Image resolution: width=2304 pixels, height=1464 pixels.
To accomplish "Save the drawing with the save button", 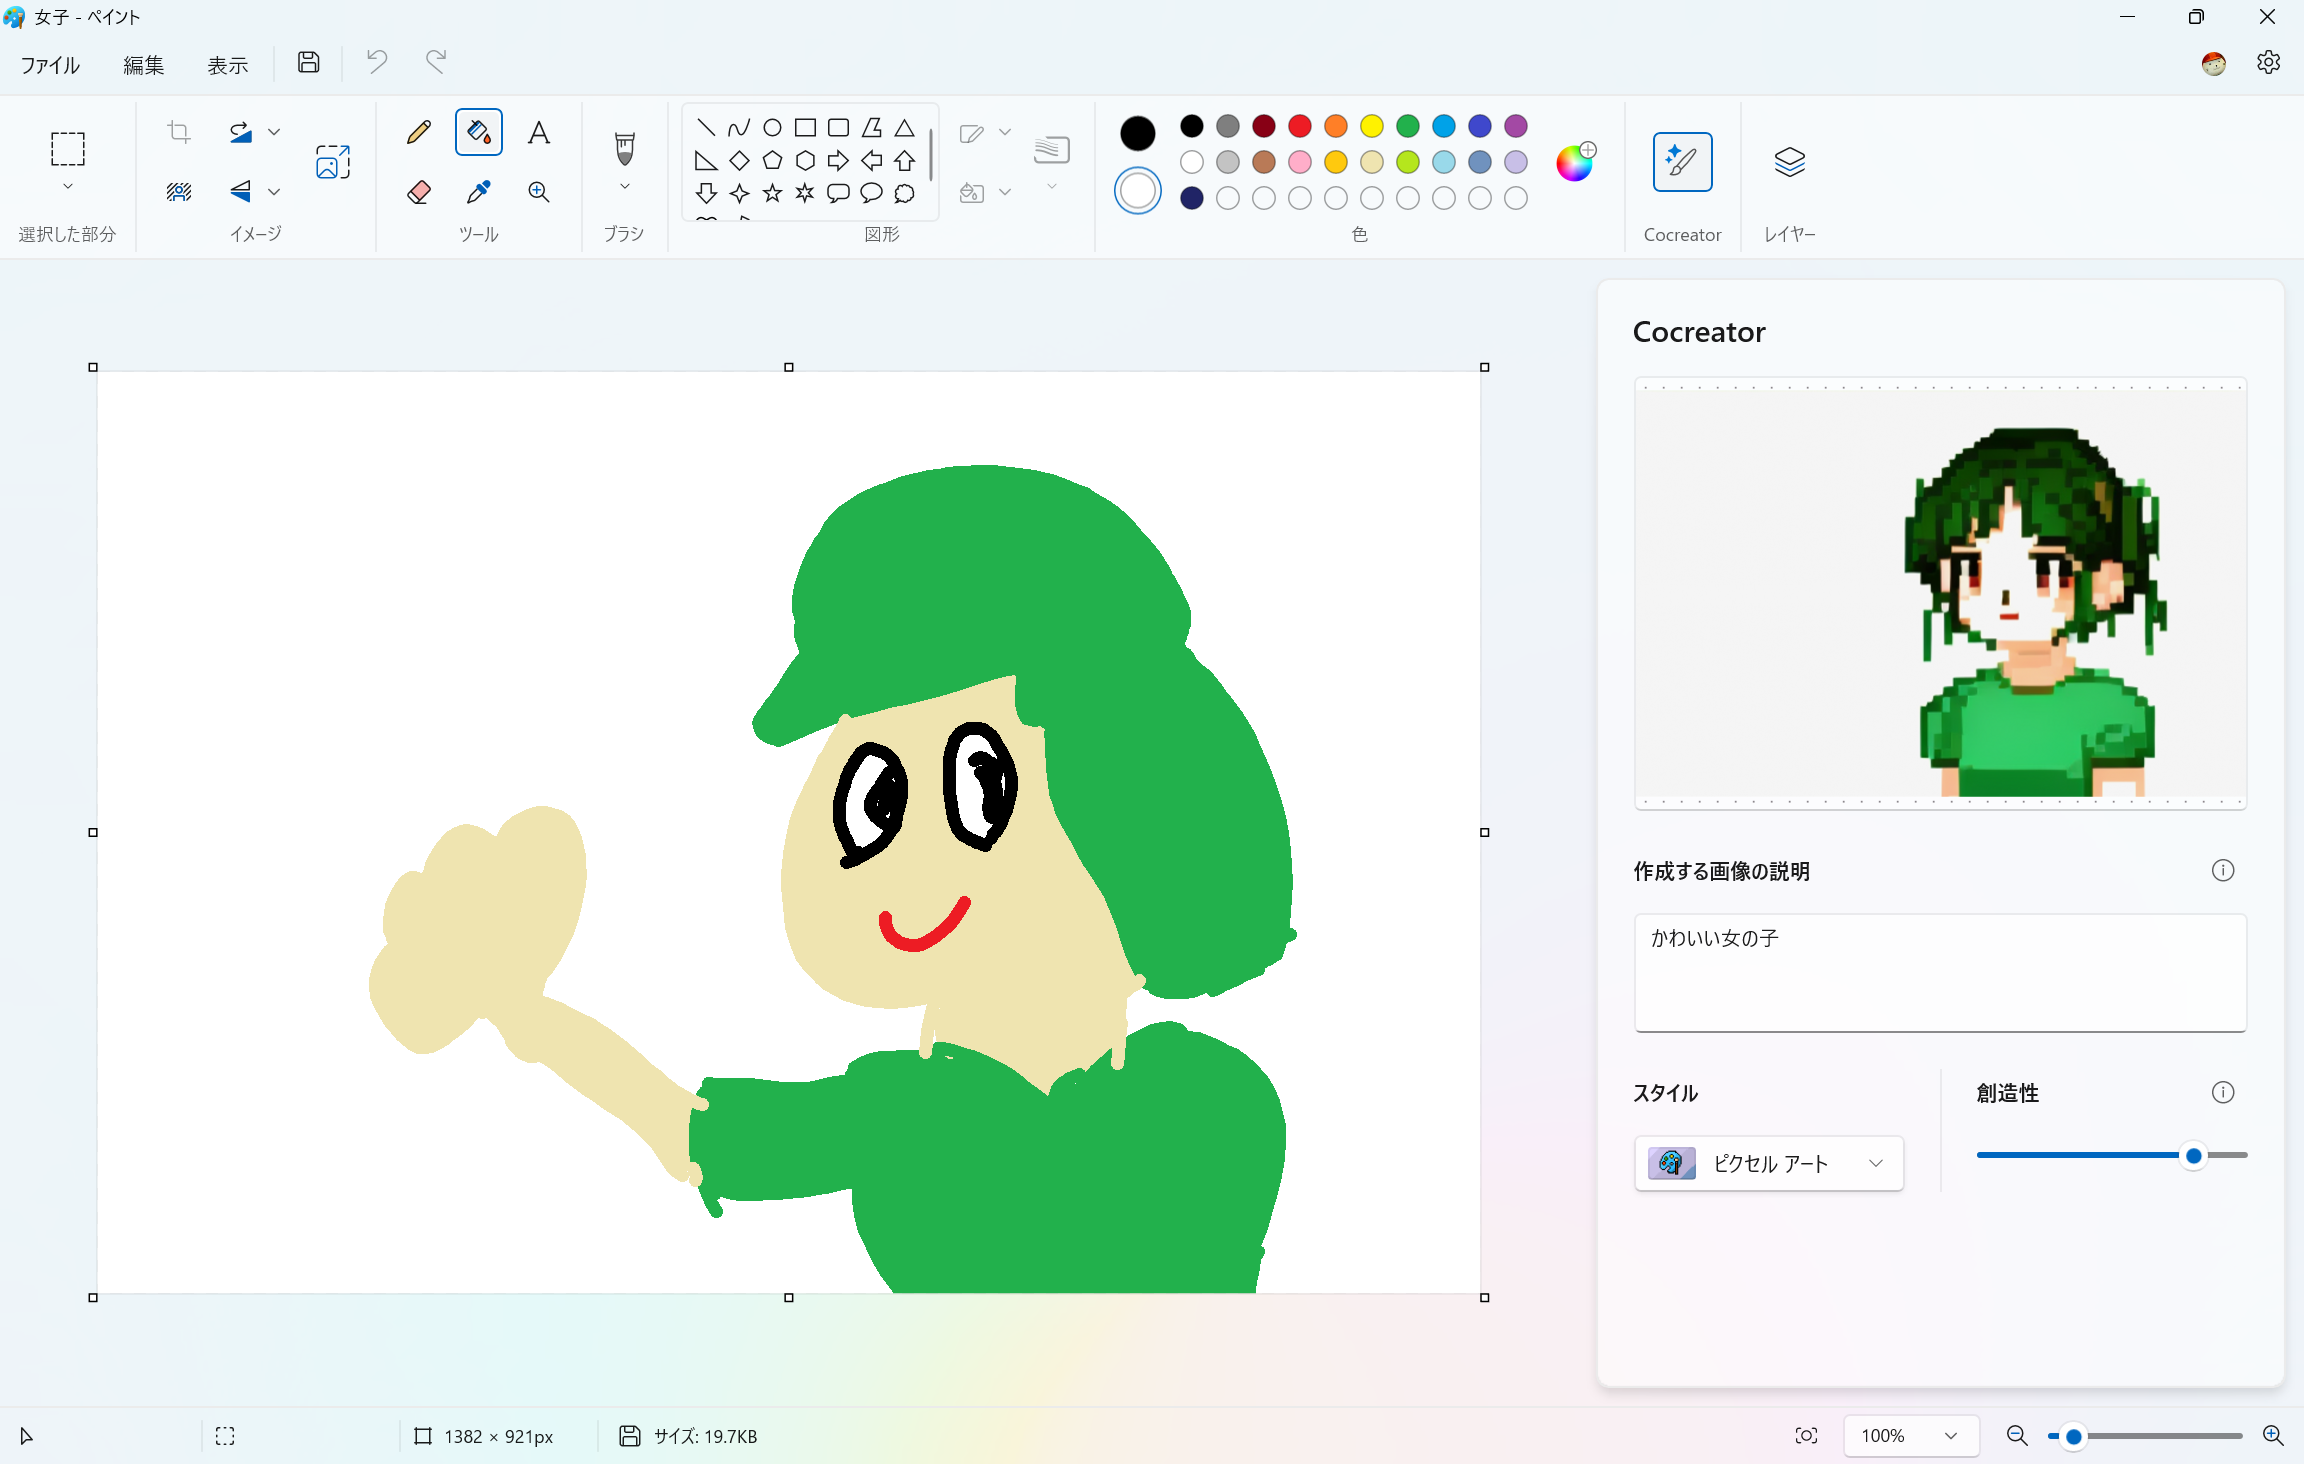I will 308,62.
